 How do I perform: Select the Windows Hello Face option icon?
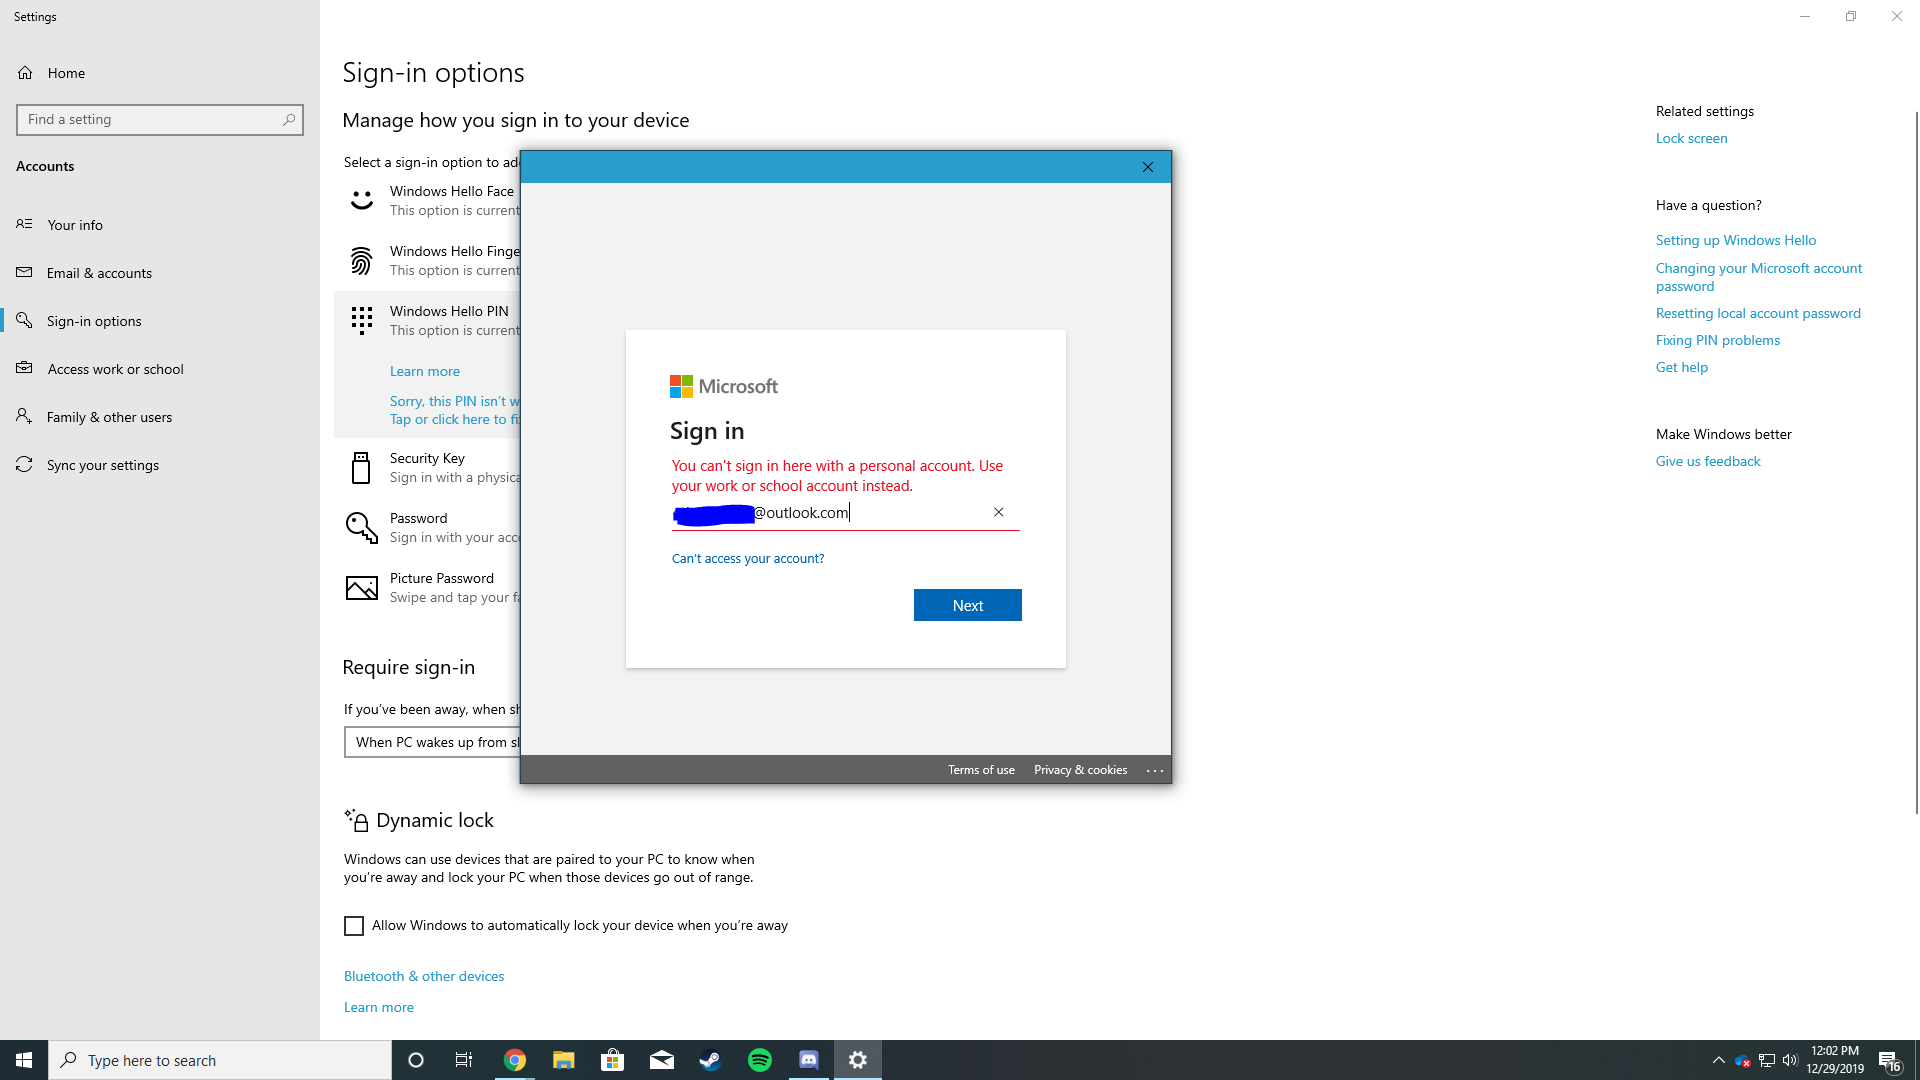[361, 200]
